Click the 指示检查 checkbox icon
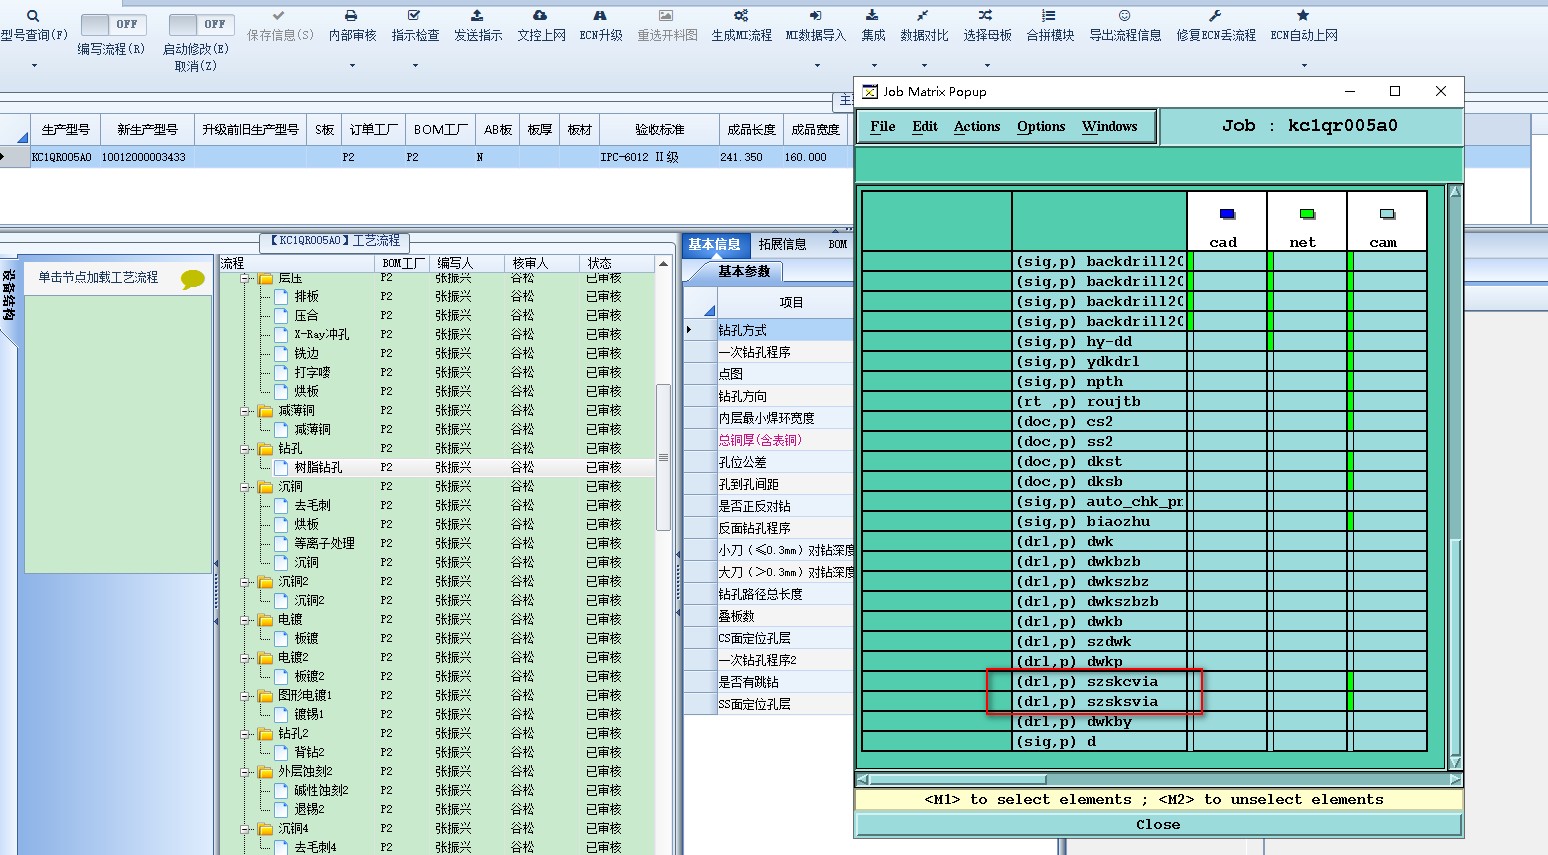The height and width of the screenshot is (855, 1548). point(414,16)
